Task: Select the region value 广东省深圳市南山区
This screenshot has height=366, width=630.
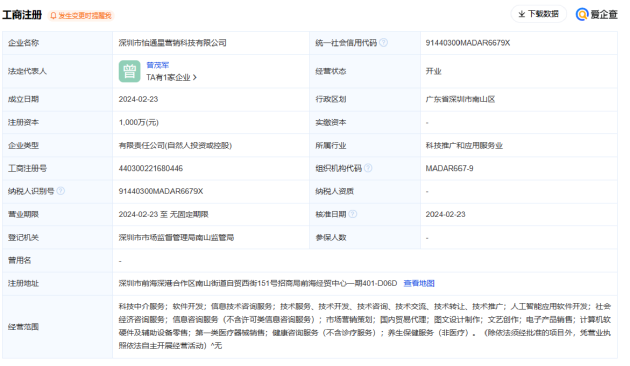Action: click(460, 99)
